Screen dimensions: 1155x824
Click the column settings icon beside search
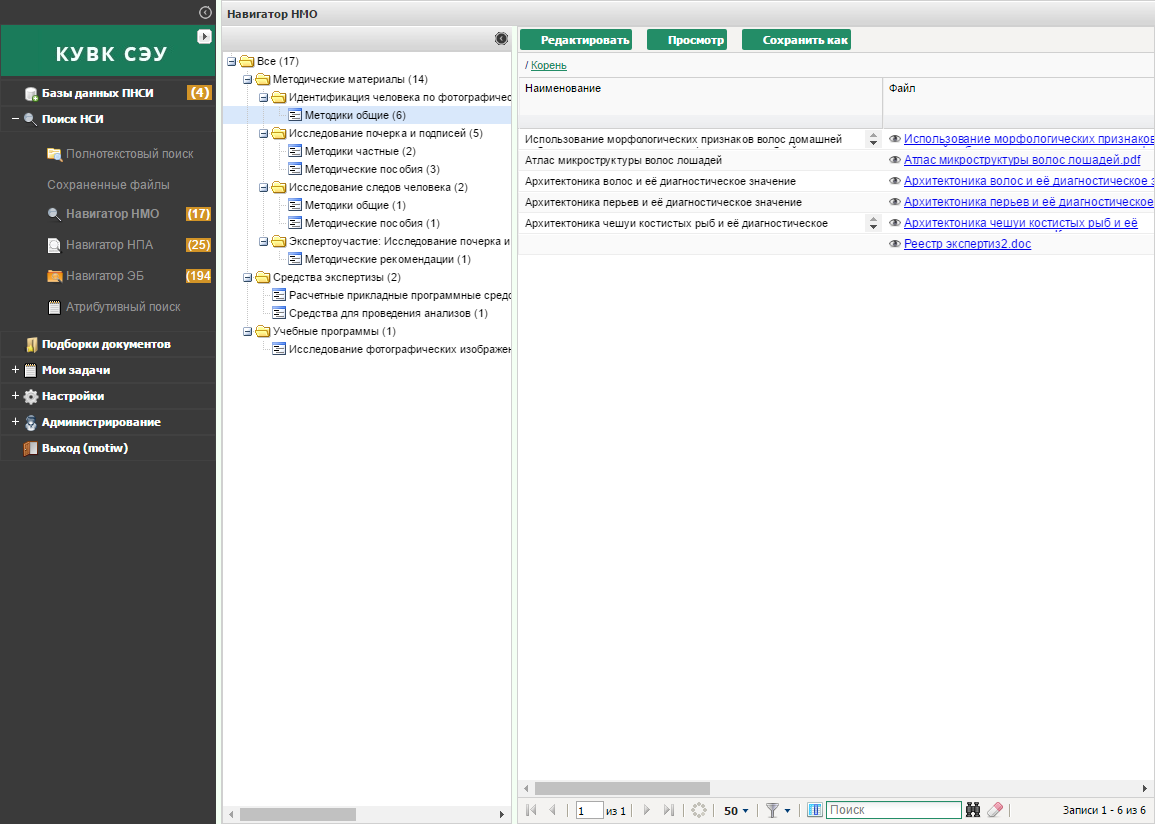814,810
